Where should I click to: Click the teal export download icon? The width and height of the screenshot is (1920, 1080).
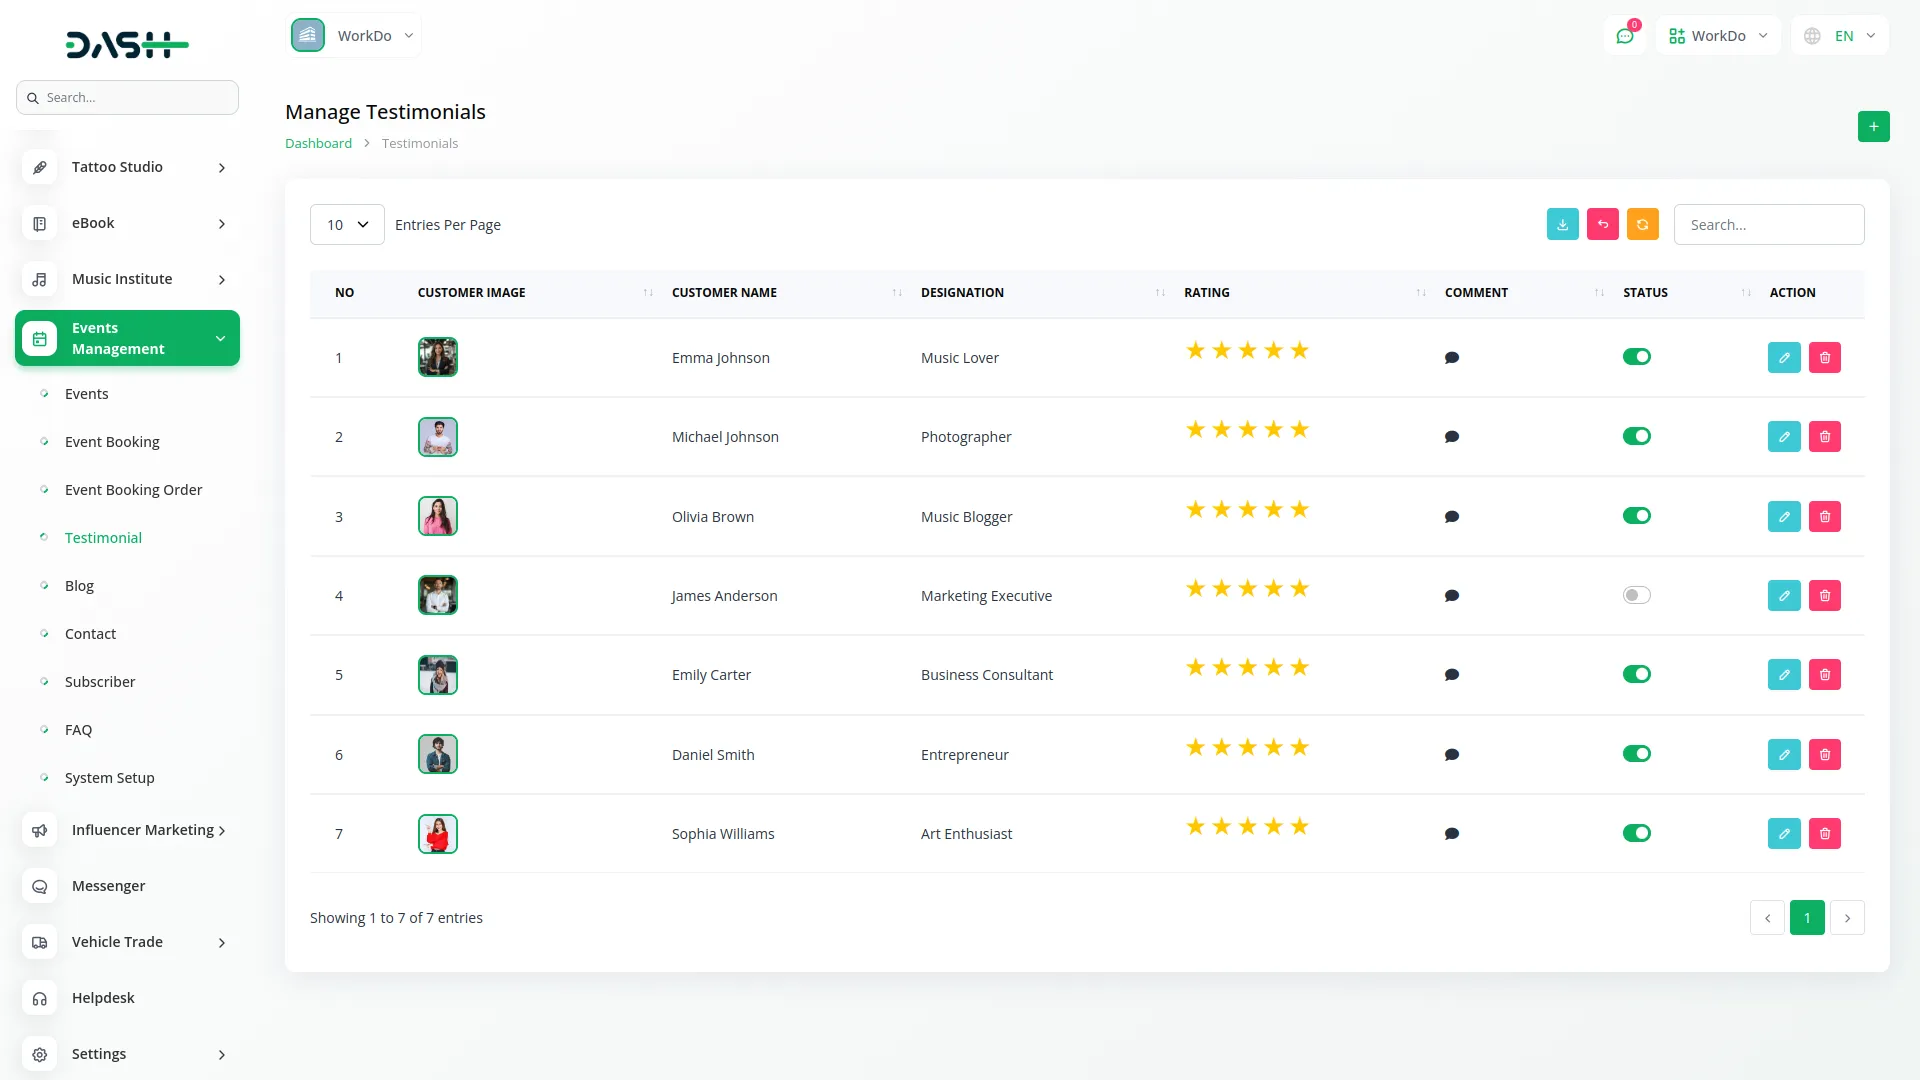click(x=1562, y=225)
